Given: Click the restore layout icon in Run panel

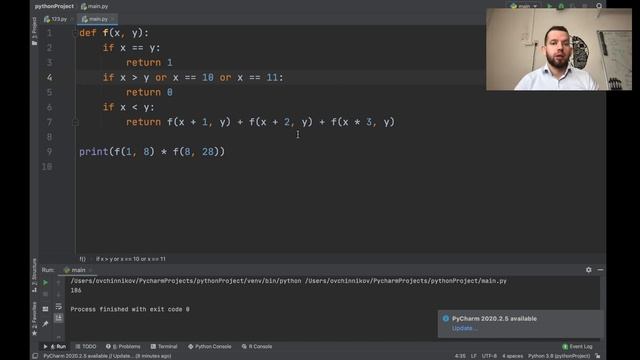Looking at the screenshot, I should [x=45, y=309].
